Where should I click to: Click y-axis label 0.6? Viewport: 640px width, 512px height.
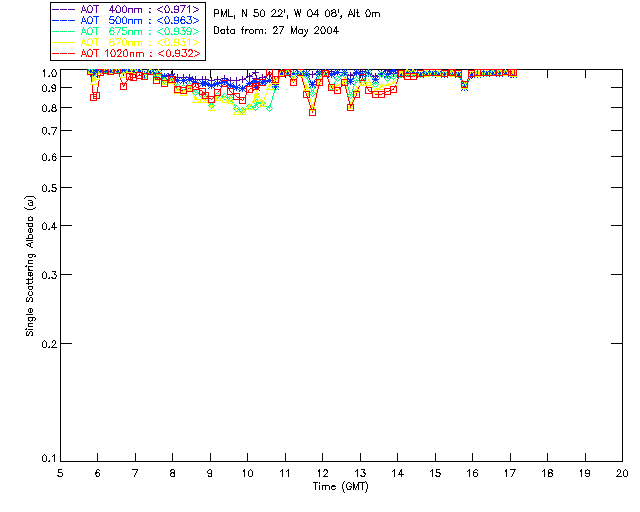[49, 157]
